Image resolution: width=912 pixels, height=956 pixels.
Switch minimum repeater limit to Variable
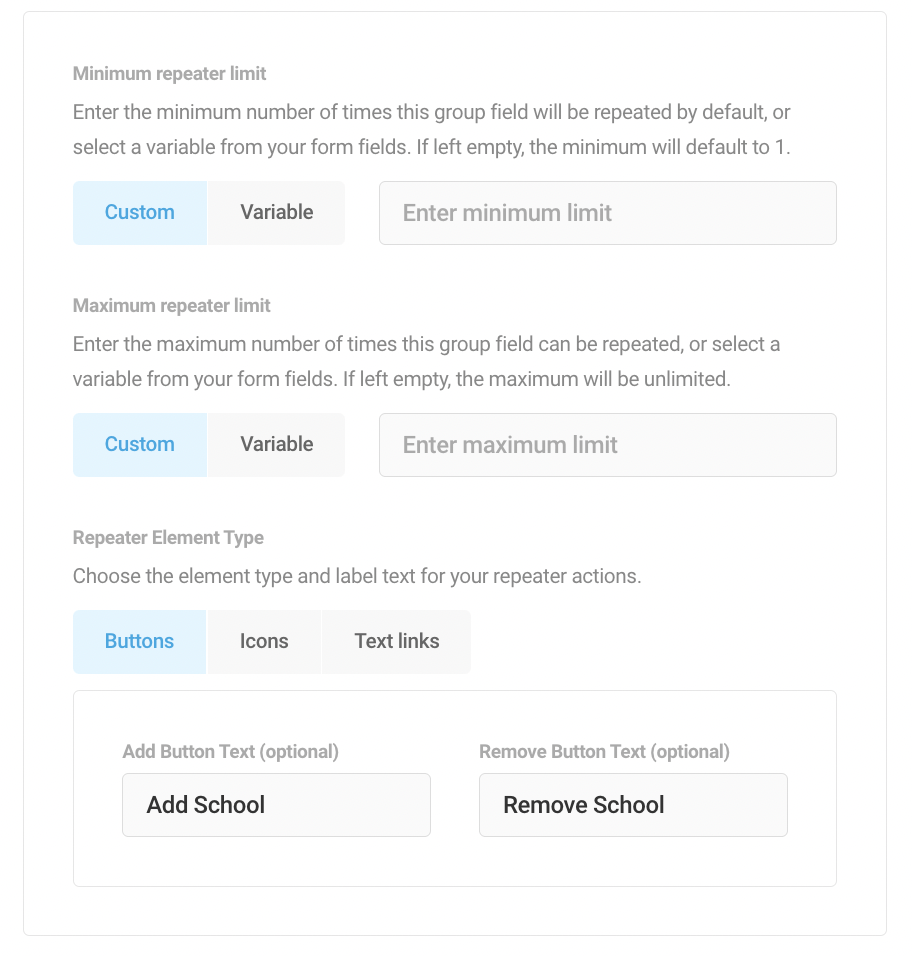[276, 213]
